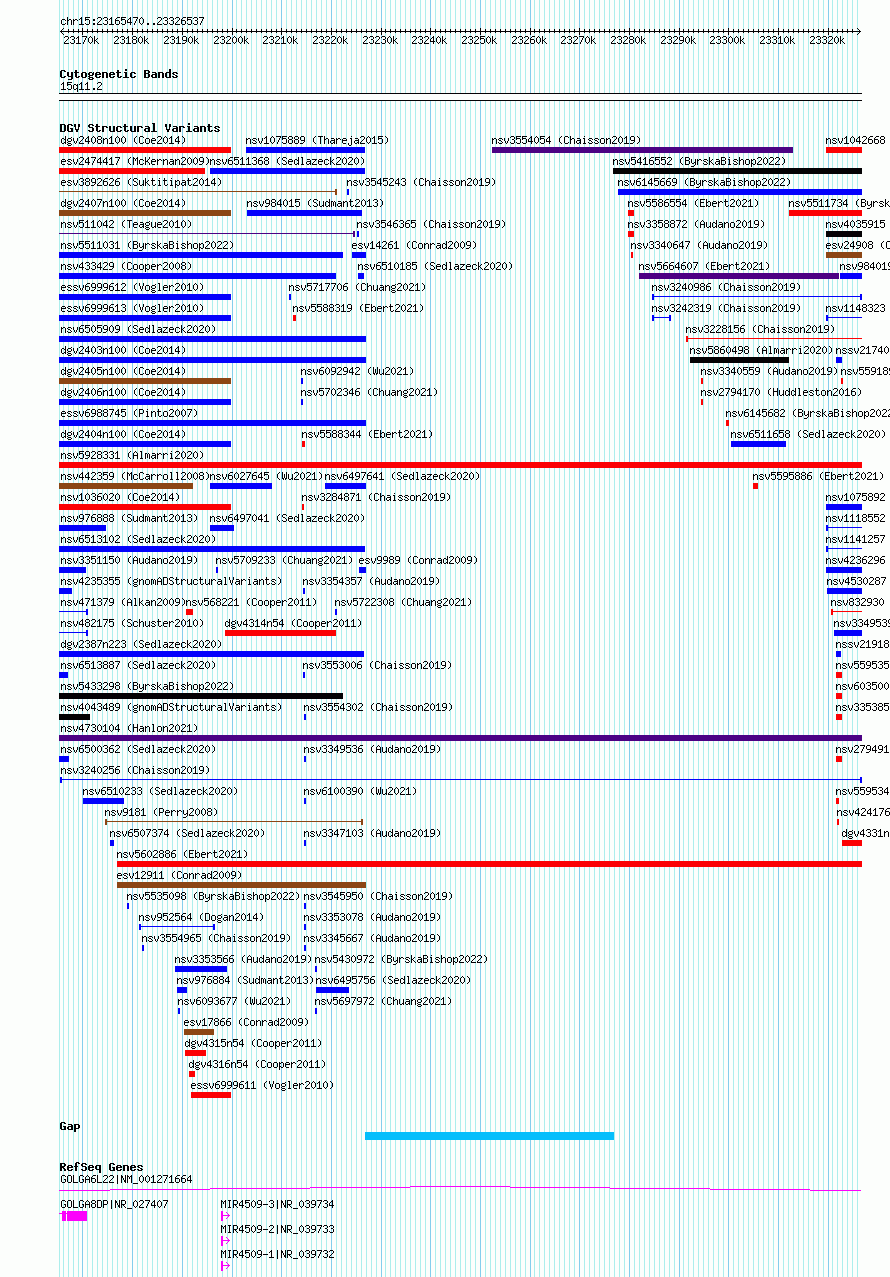This screenshot has height=1277, width=890.
Task: Open the MIR4509-2|NR_039733 gene label
Action: coord(277,1229)
